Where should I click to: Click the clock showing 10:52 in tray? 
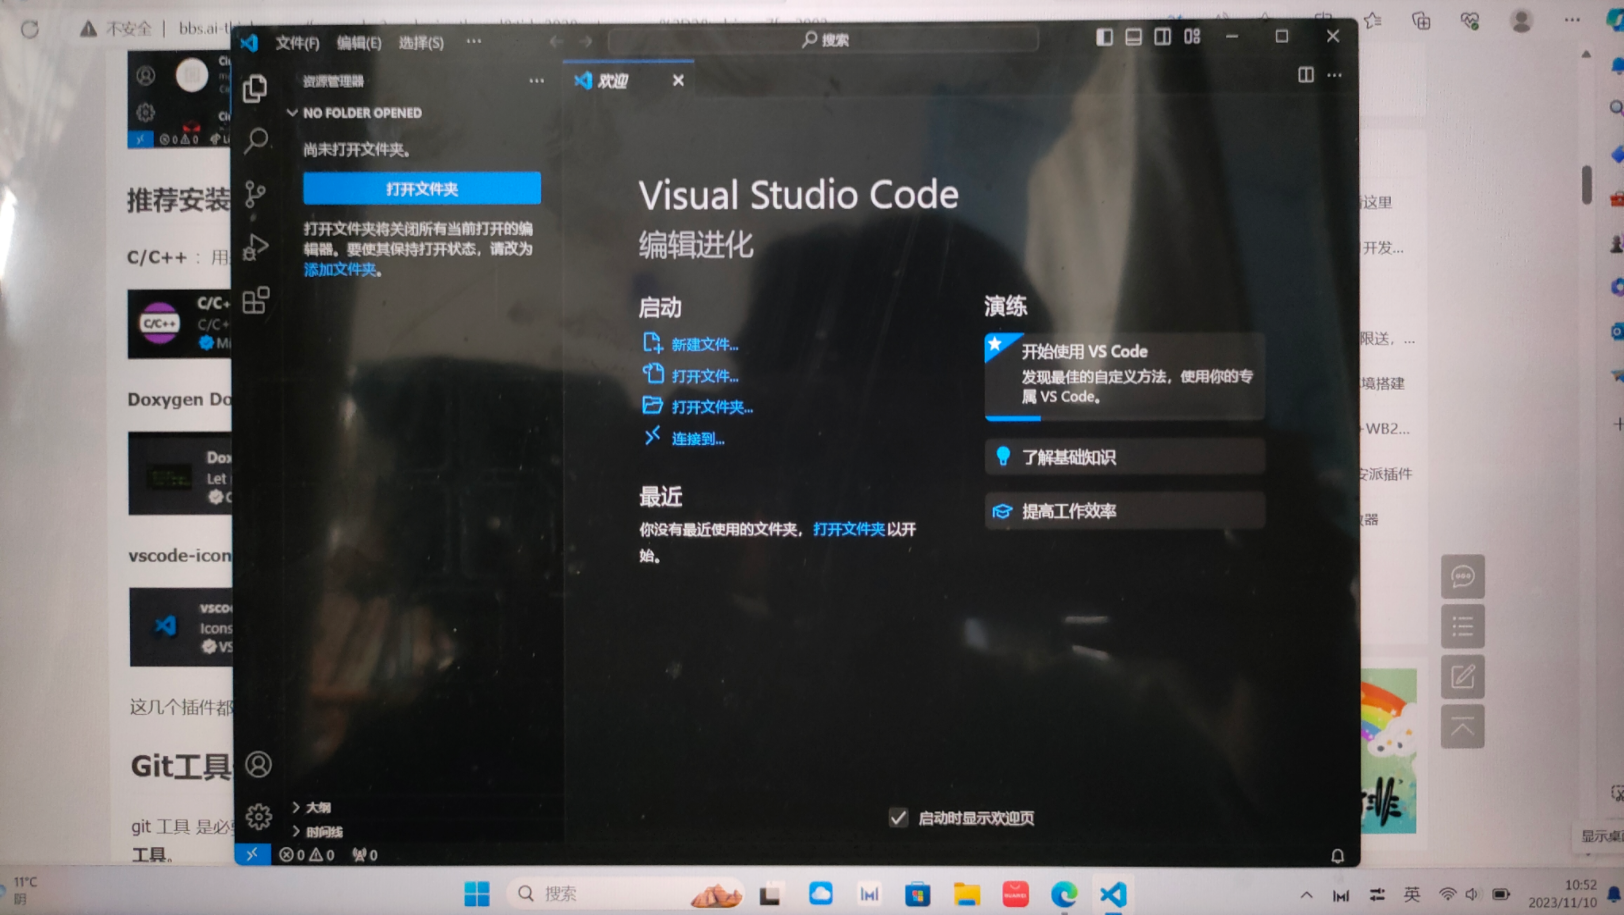[x=1581, y=884]
